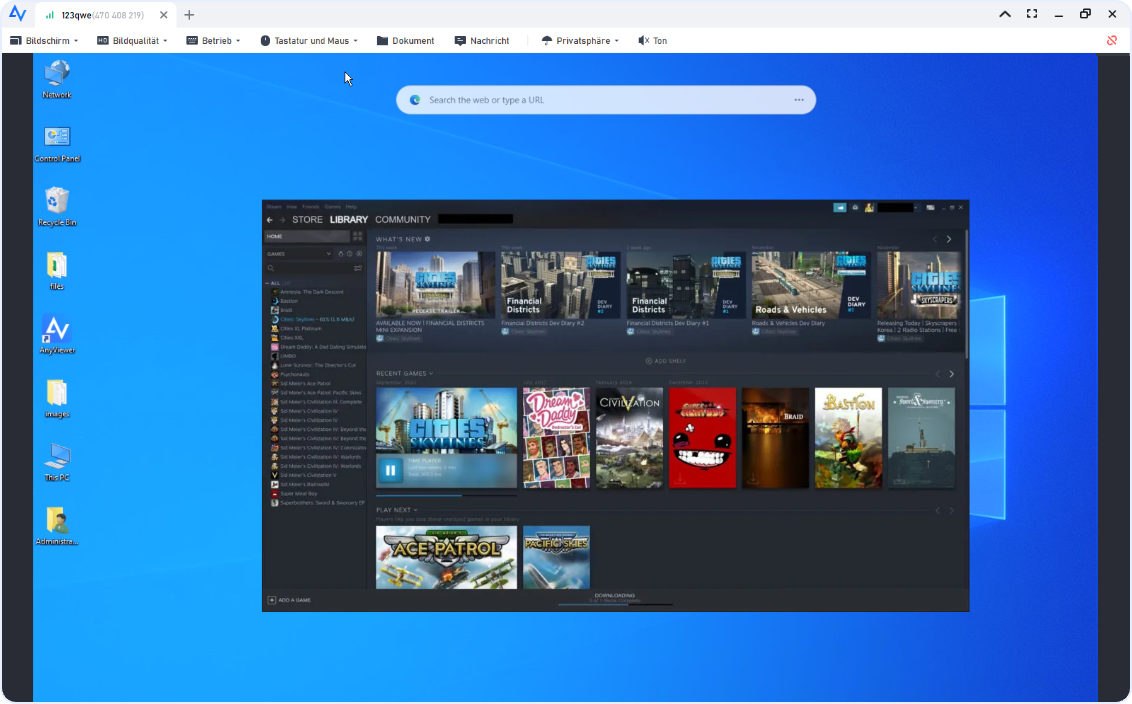Click the What's New settings gear
This screenshot has width=1132, height=704.
tap(428, 239)
